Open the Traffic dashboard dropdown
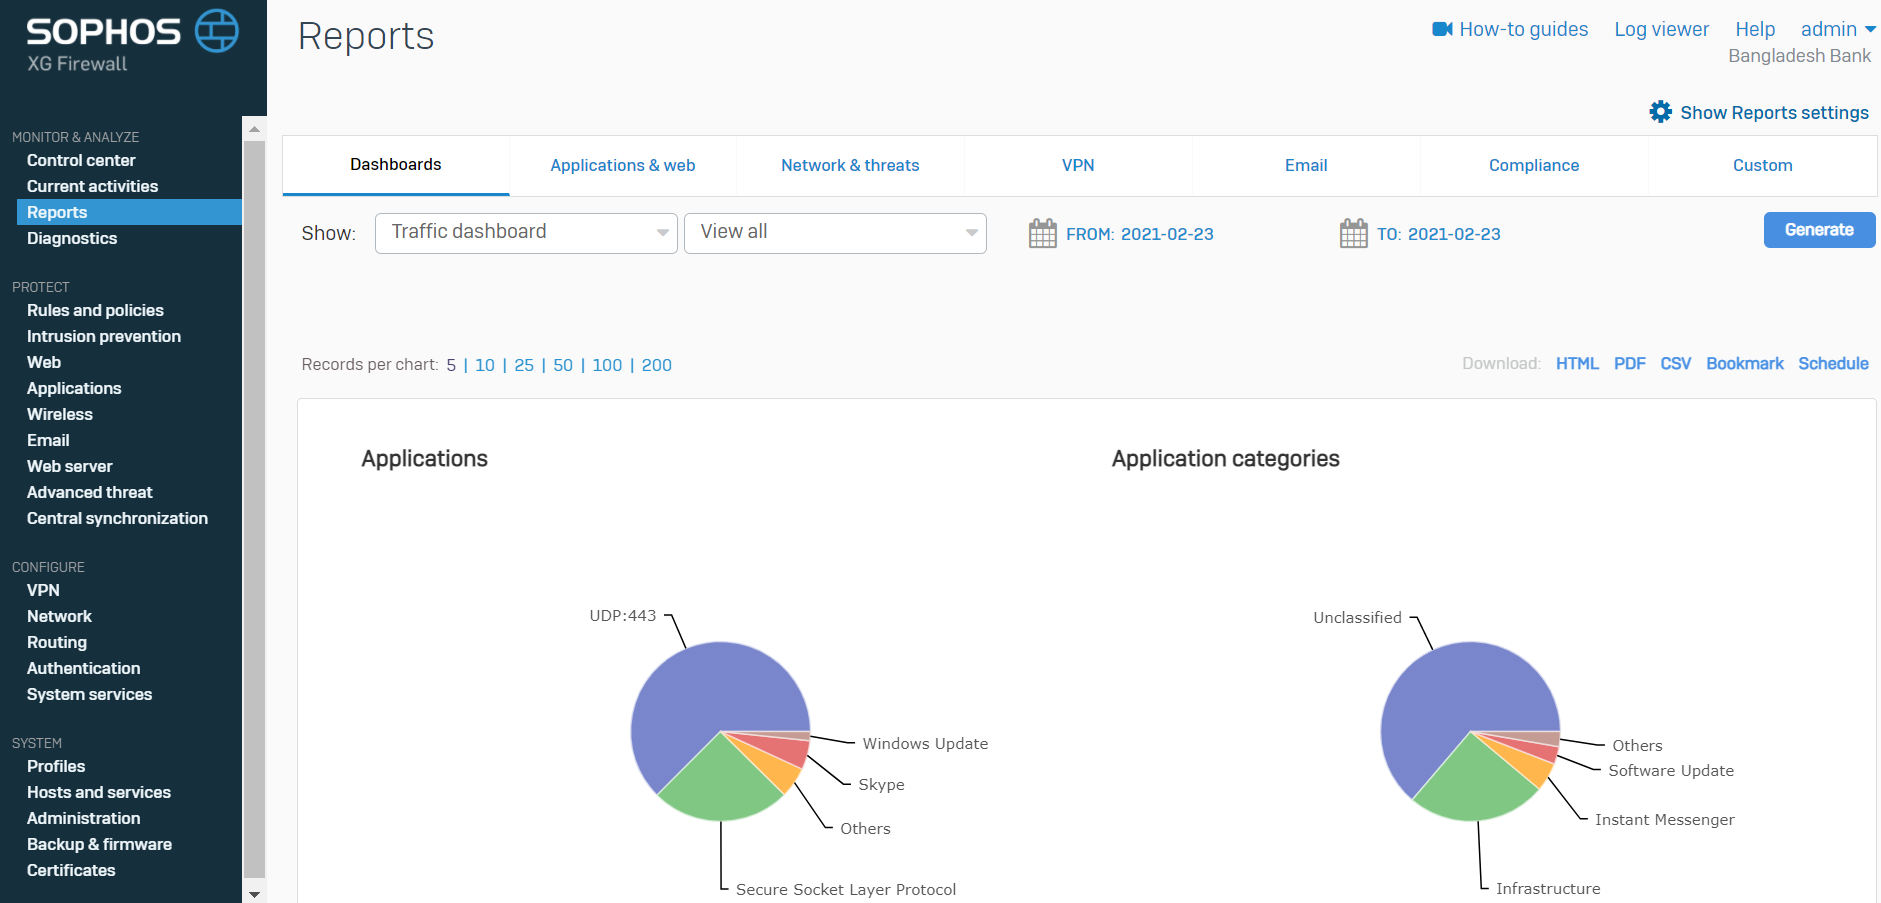The width and height of the screenshot is (1881, 903). click(x=526, y=233)
